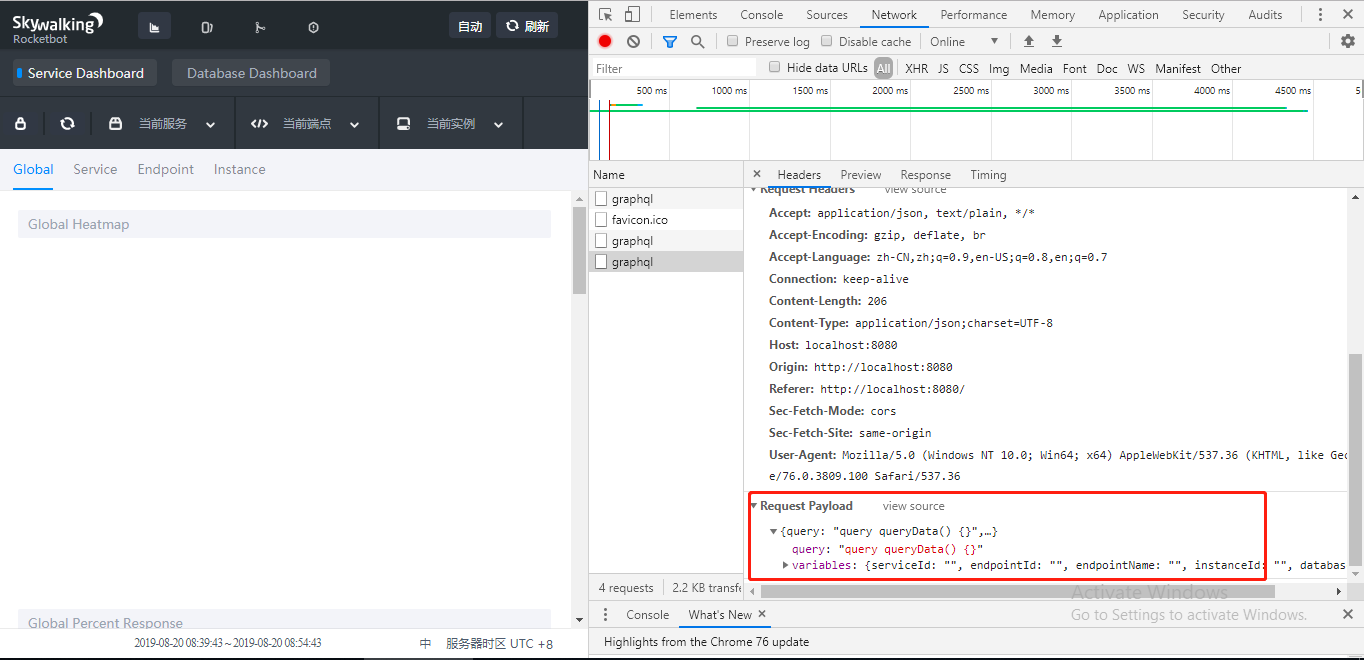Open the Timing tab of request details
The image size is (1364, 660).
(988, 174)
